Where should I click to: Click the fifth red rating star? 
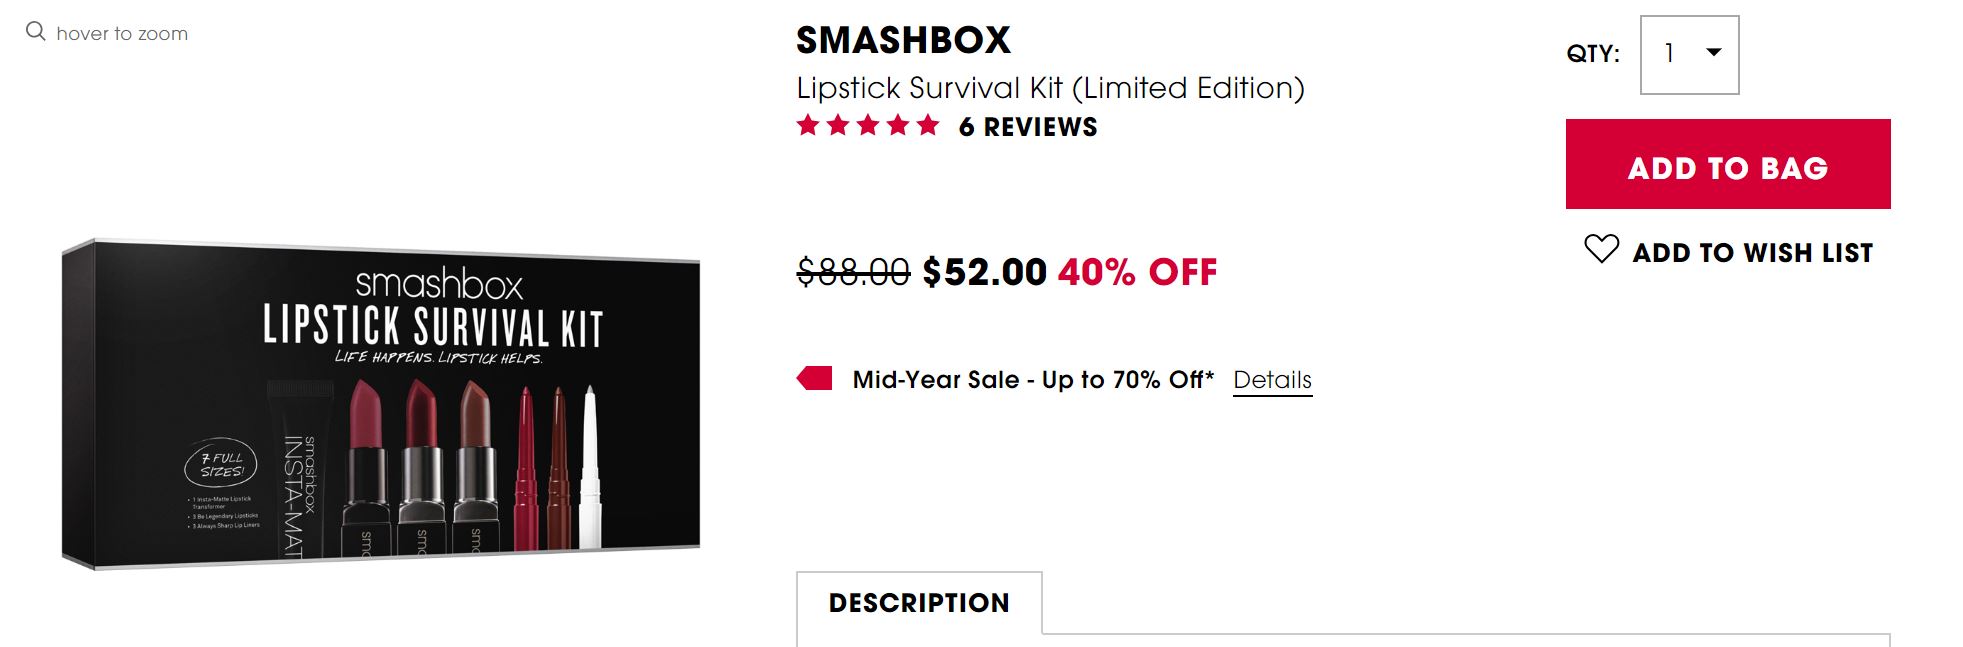point(928,126)
